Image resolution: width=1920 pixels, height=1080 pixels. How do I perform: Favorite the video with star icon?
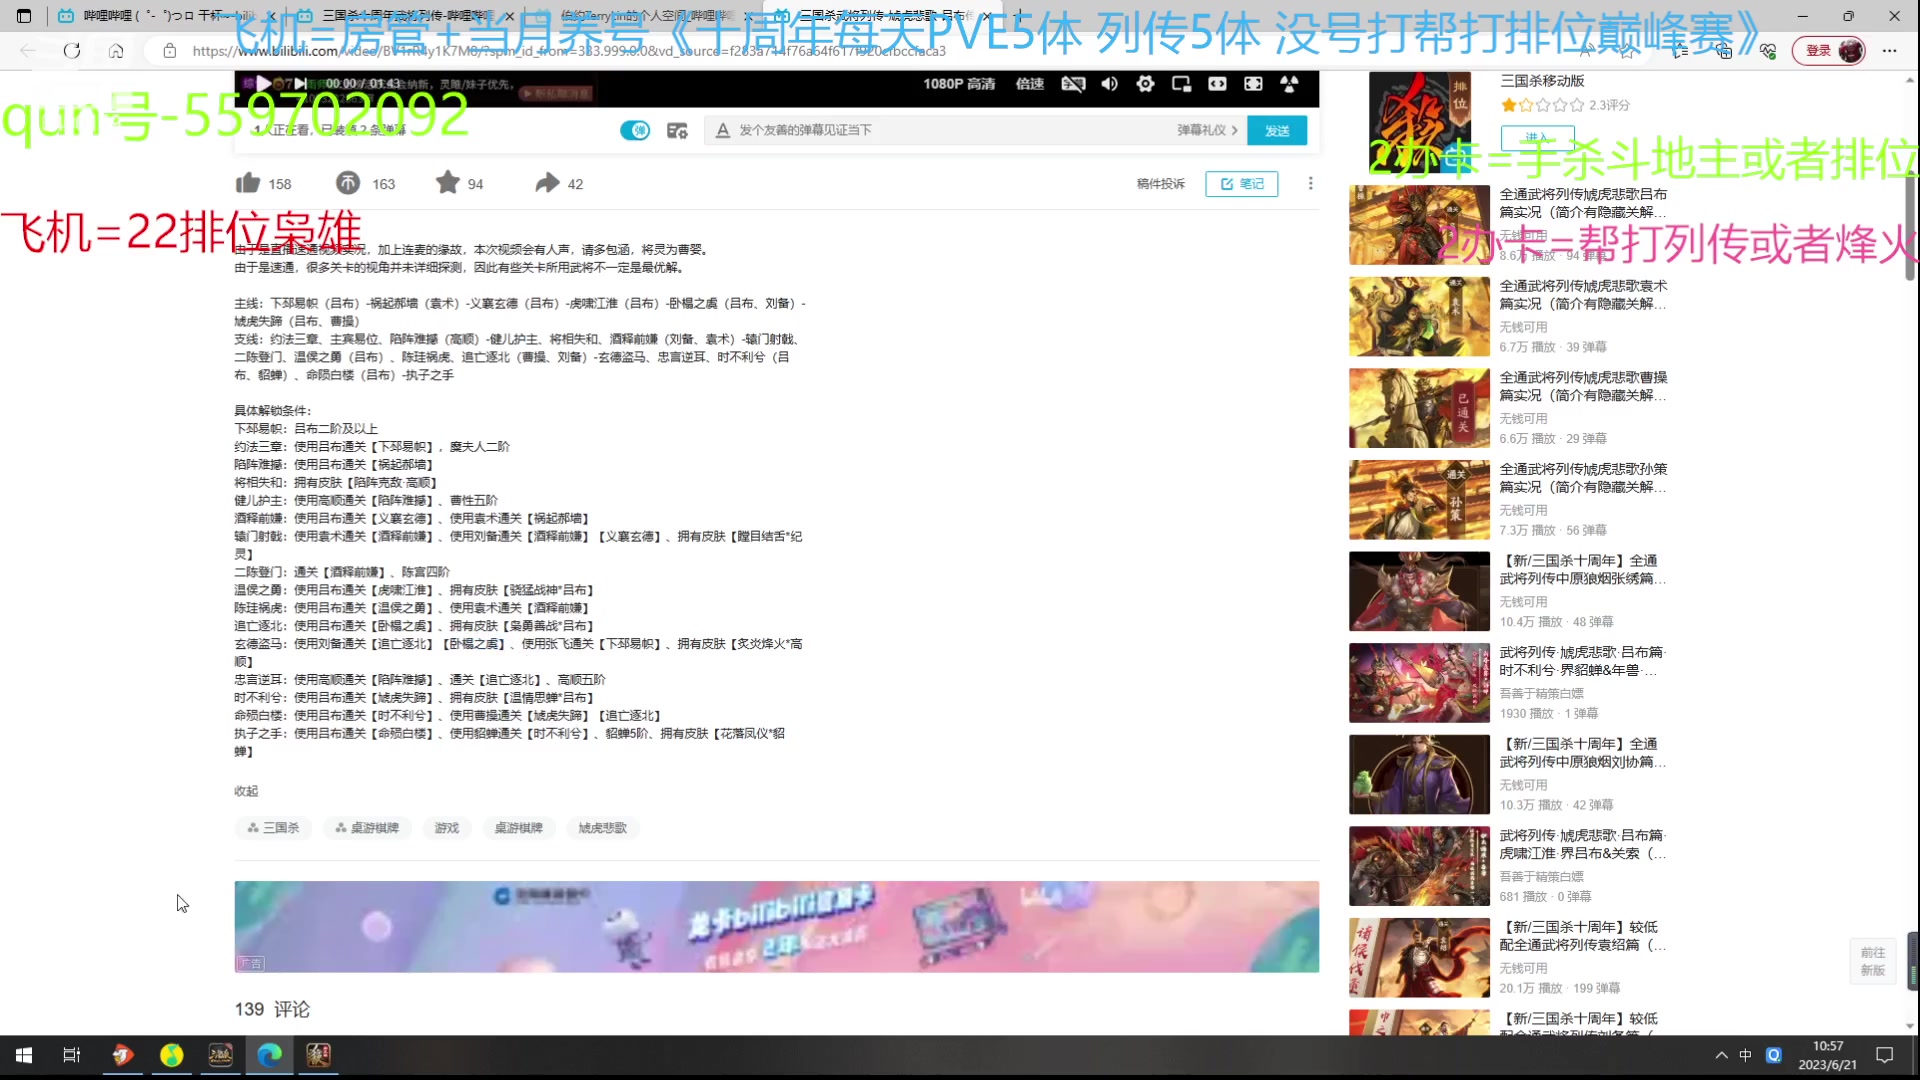[x=448, y=183]
